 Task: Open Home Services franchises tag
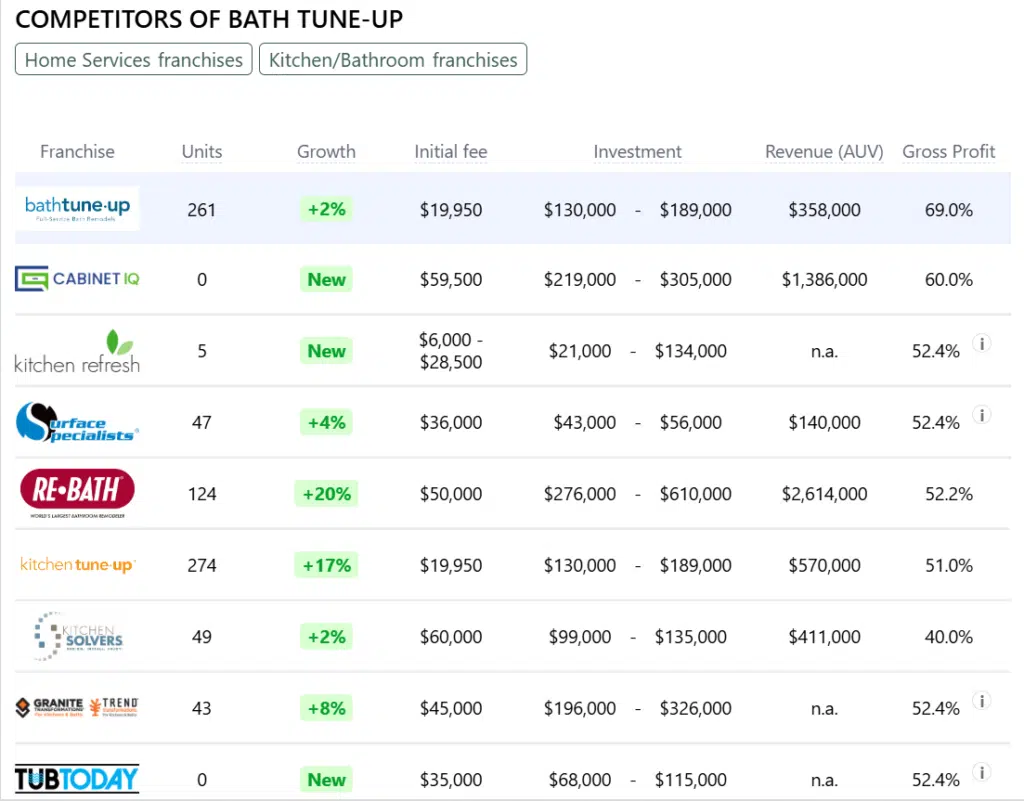(133, 60)
